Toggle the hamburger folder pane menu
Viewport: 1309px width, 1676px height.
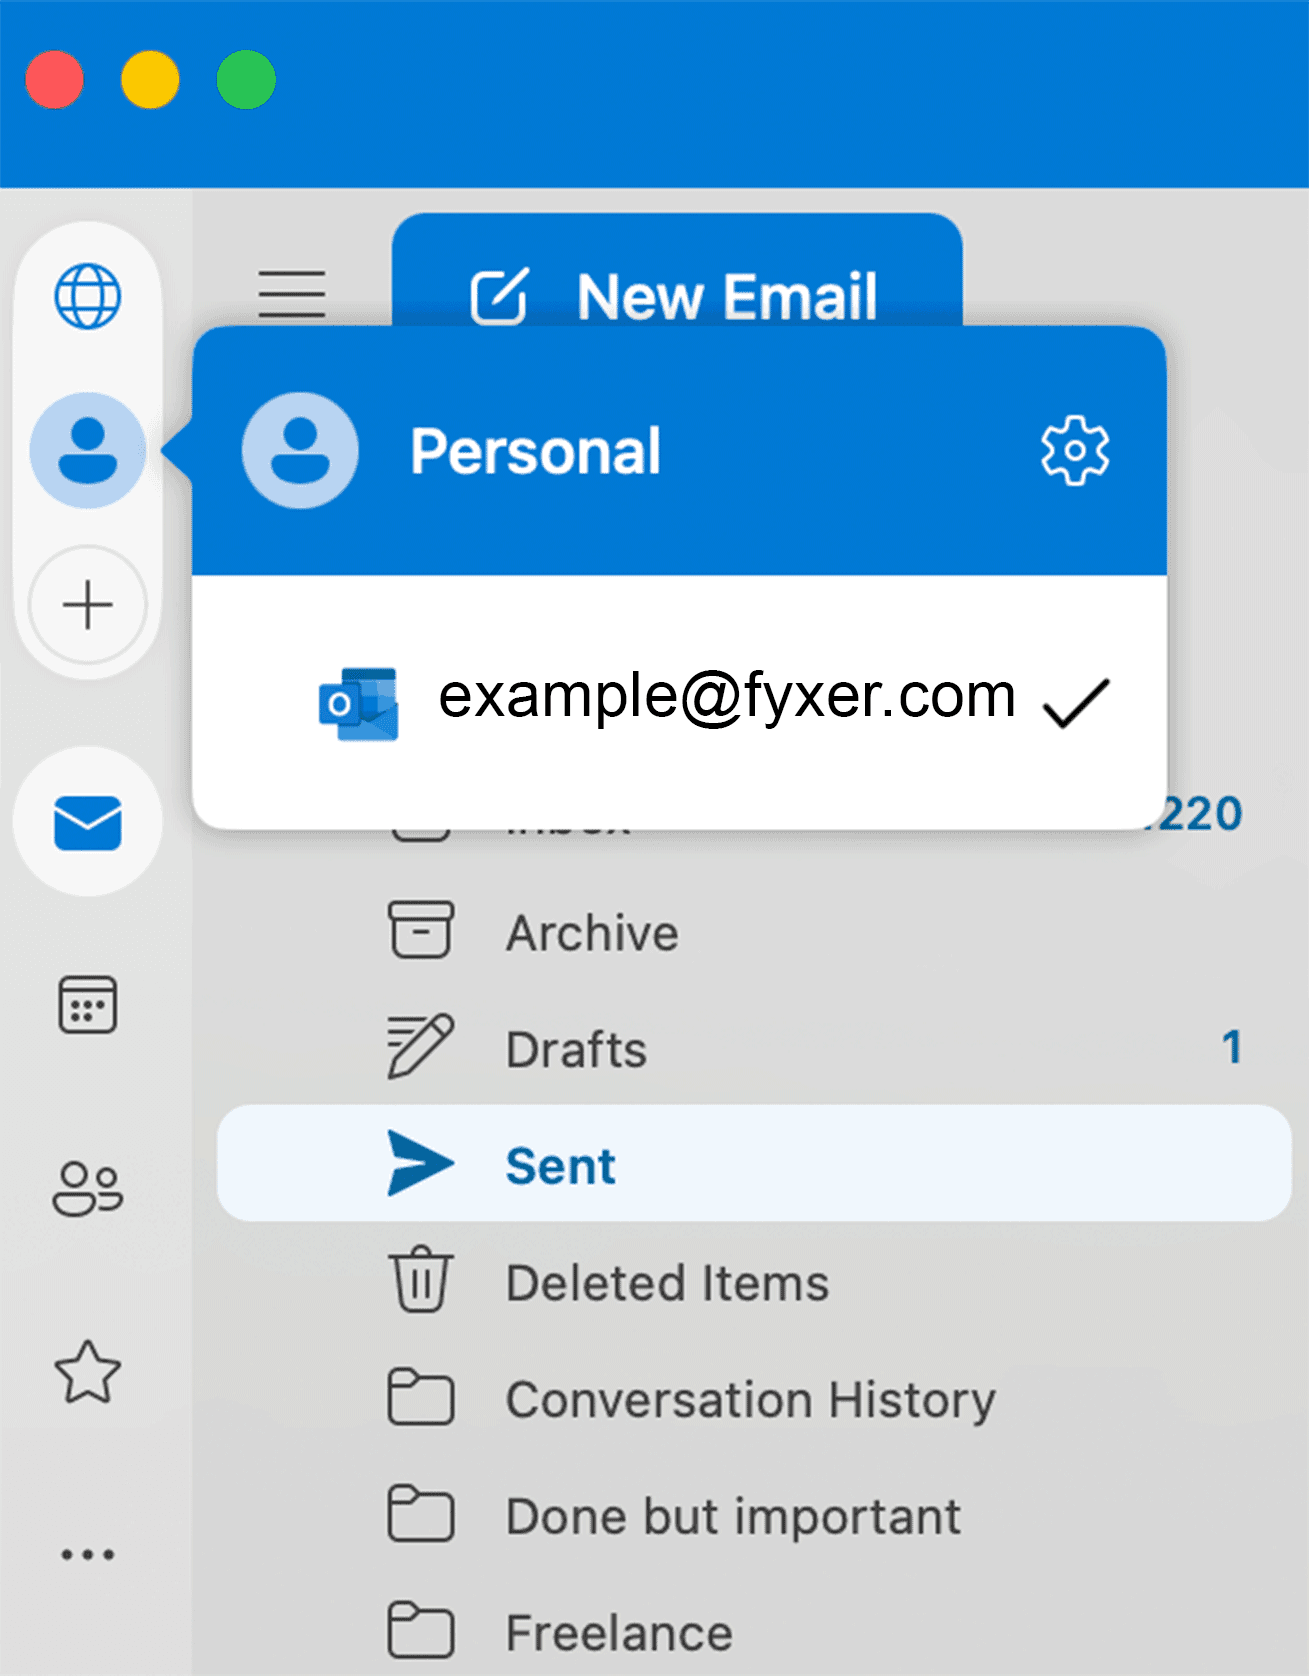point(292,294)
